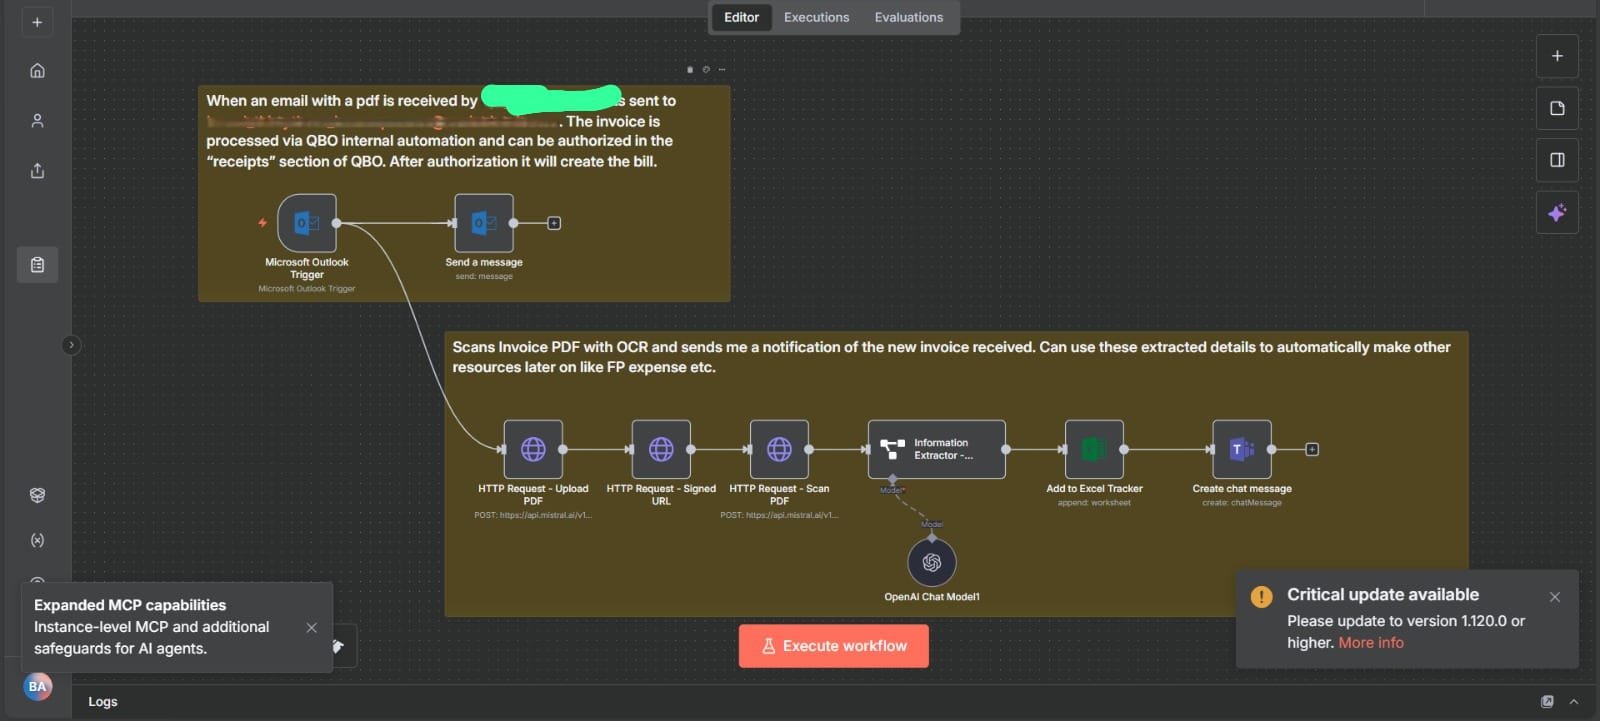Select the Teams Create chat message node
The width and height of the screenshot is (1600, 721).
[x=1241, y=449]
